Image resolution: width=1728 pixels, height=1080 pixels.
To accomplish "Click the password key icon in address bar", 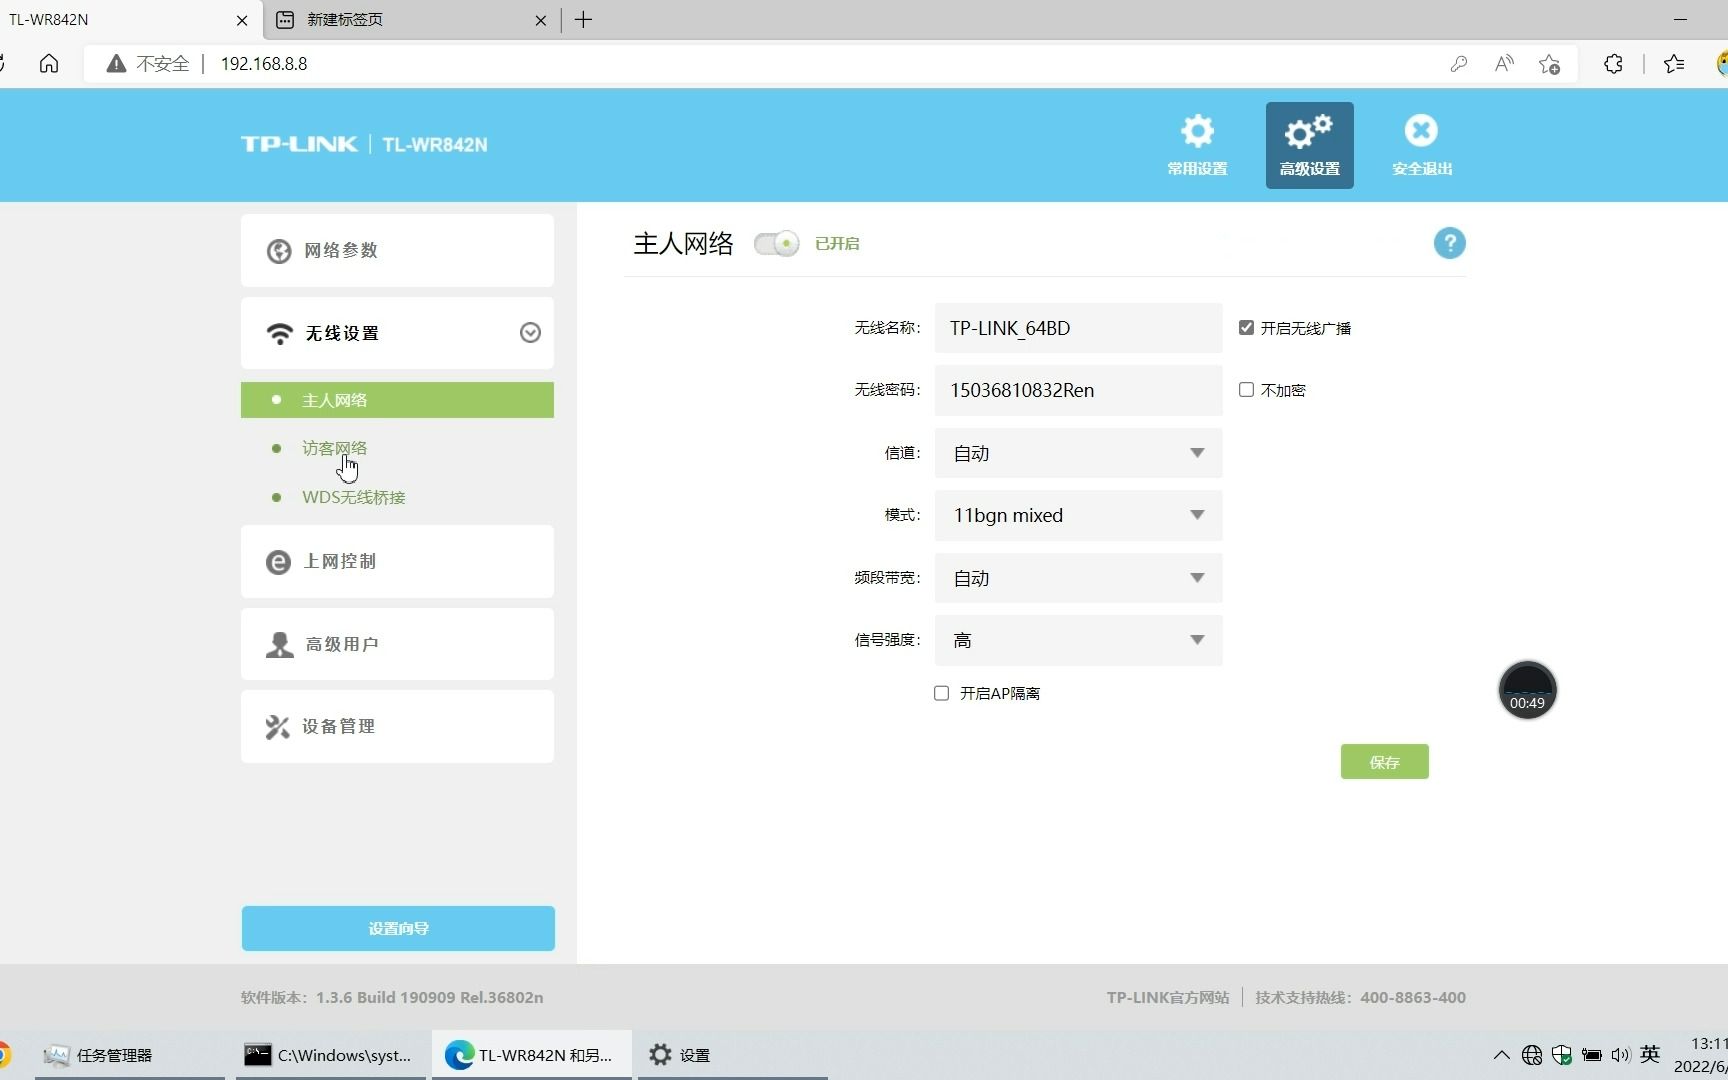I will pyautogui.click(x=1459, y=64).
